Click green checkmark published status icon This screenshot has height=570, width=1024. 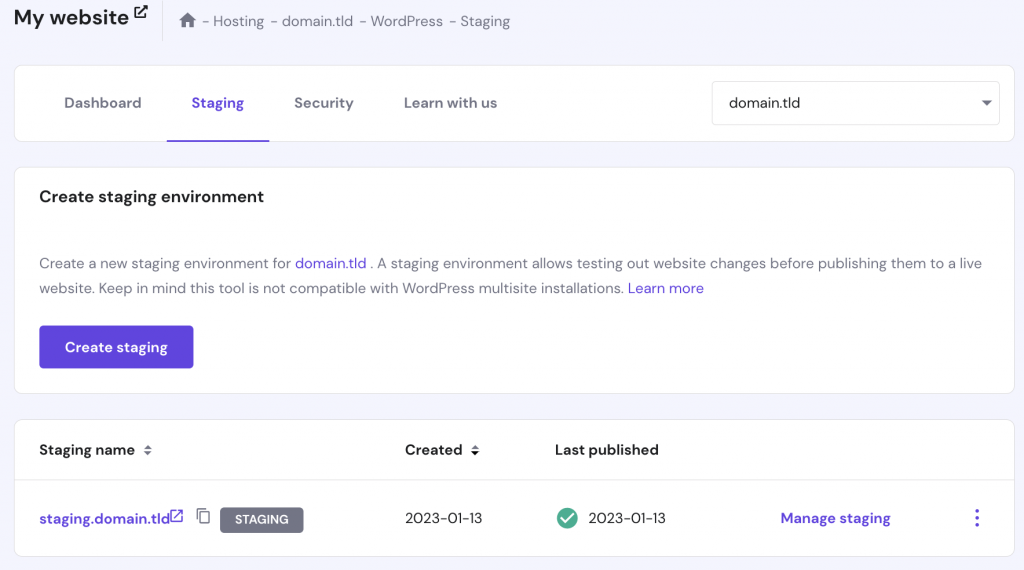tap(567, 518)
